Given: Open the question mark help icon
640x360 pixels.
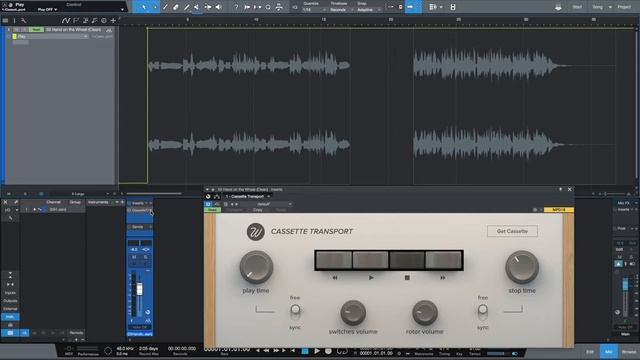Looking at the screenshot, I should (236, 7).
